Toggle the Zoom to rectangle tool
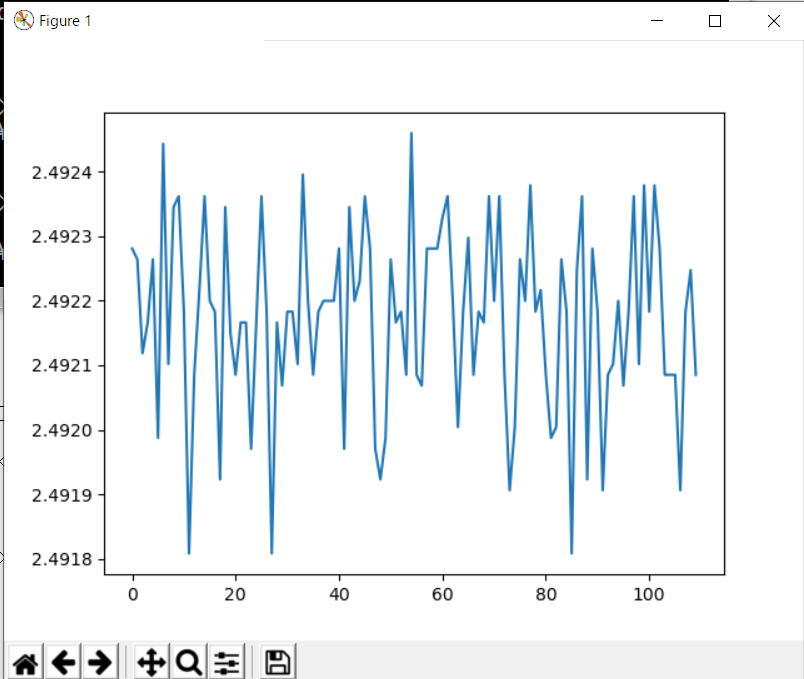The width and height of the screenshot is (804, 679). tap(188, 662)
